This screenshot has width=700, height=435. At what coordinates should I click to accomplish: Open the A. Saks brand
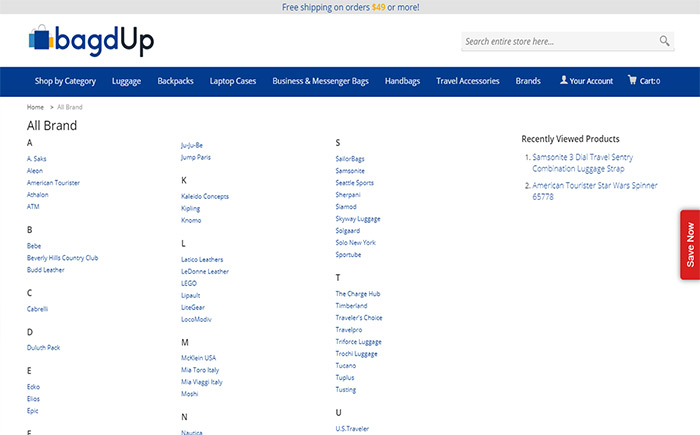pos(37,159)
